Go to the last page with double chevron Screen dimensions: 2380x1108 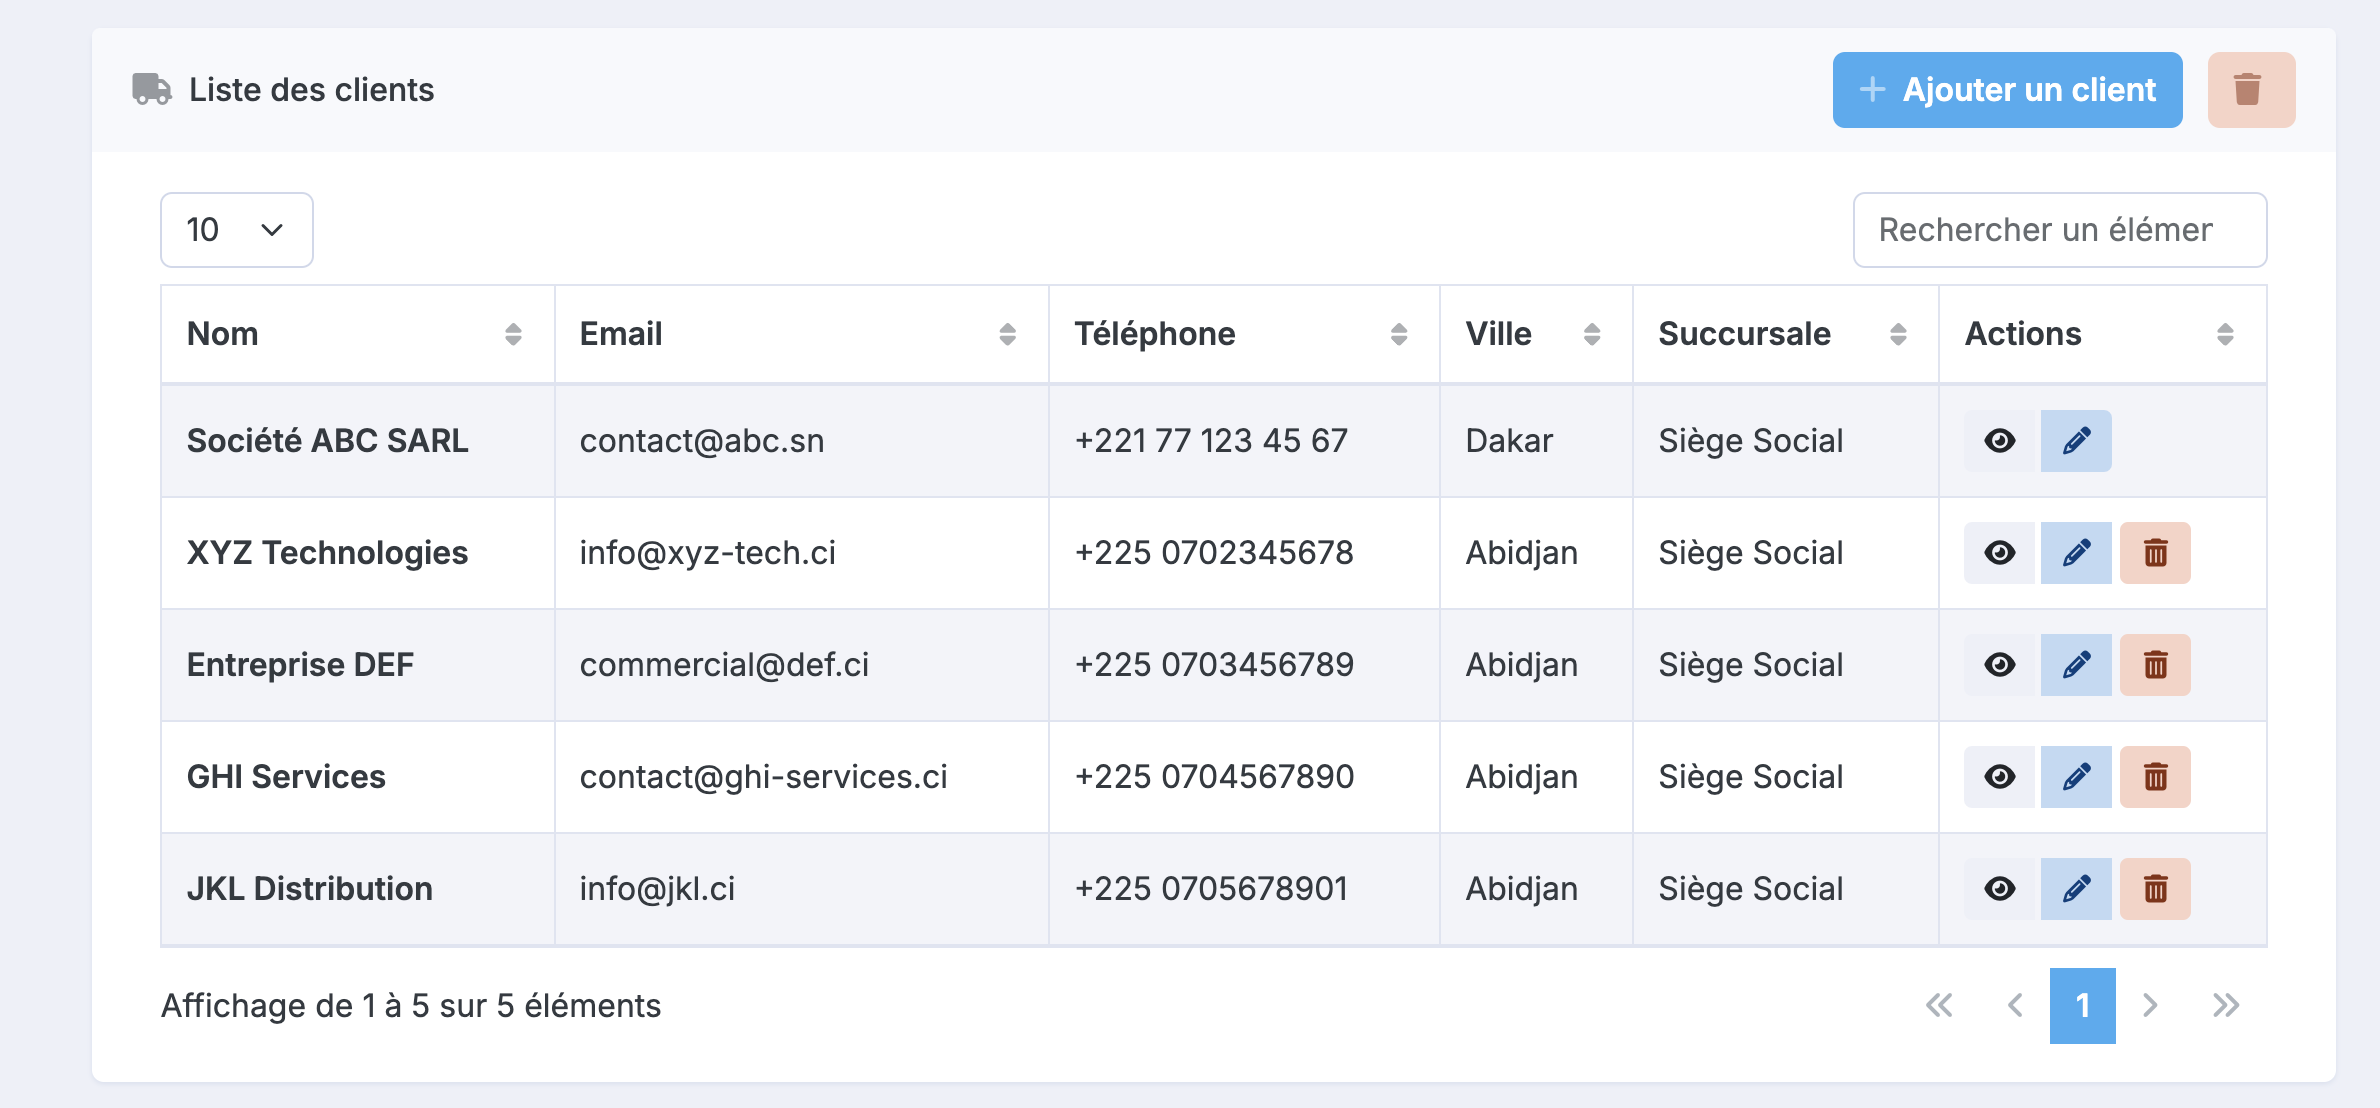[2226, 1006]
